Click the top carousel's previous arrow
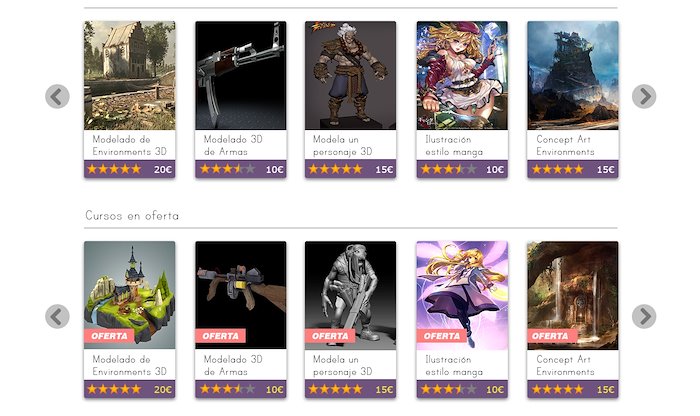 pyautogui.click(x=57, y=96)
